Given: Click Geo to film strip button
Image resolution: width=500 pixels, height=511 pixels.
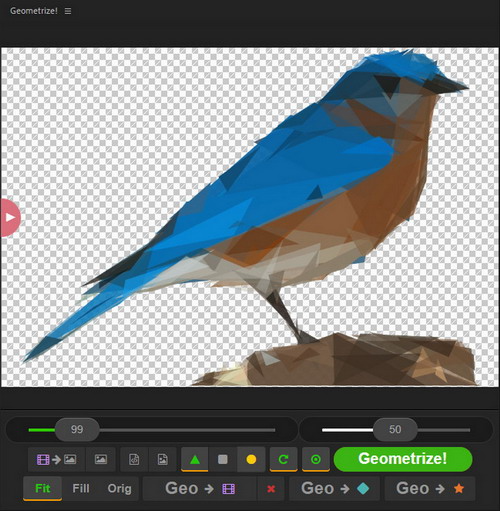Looking at the screenshot, I should pyautogui.click(x=200, y=489).
